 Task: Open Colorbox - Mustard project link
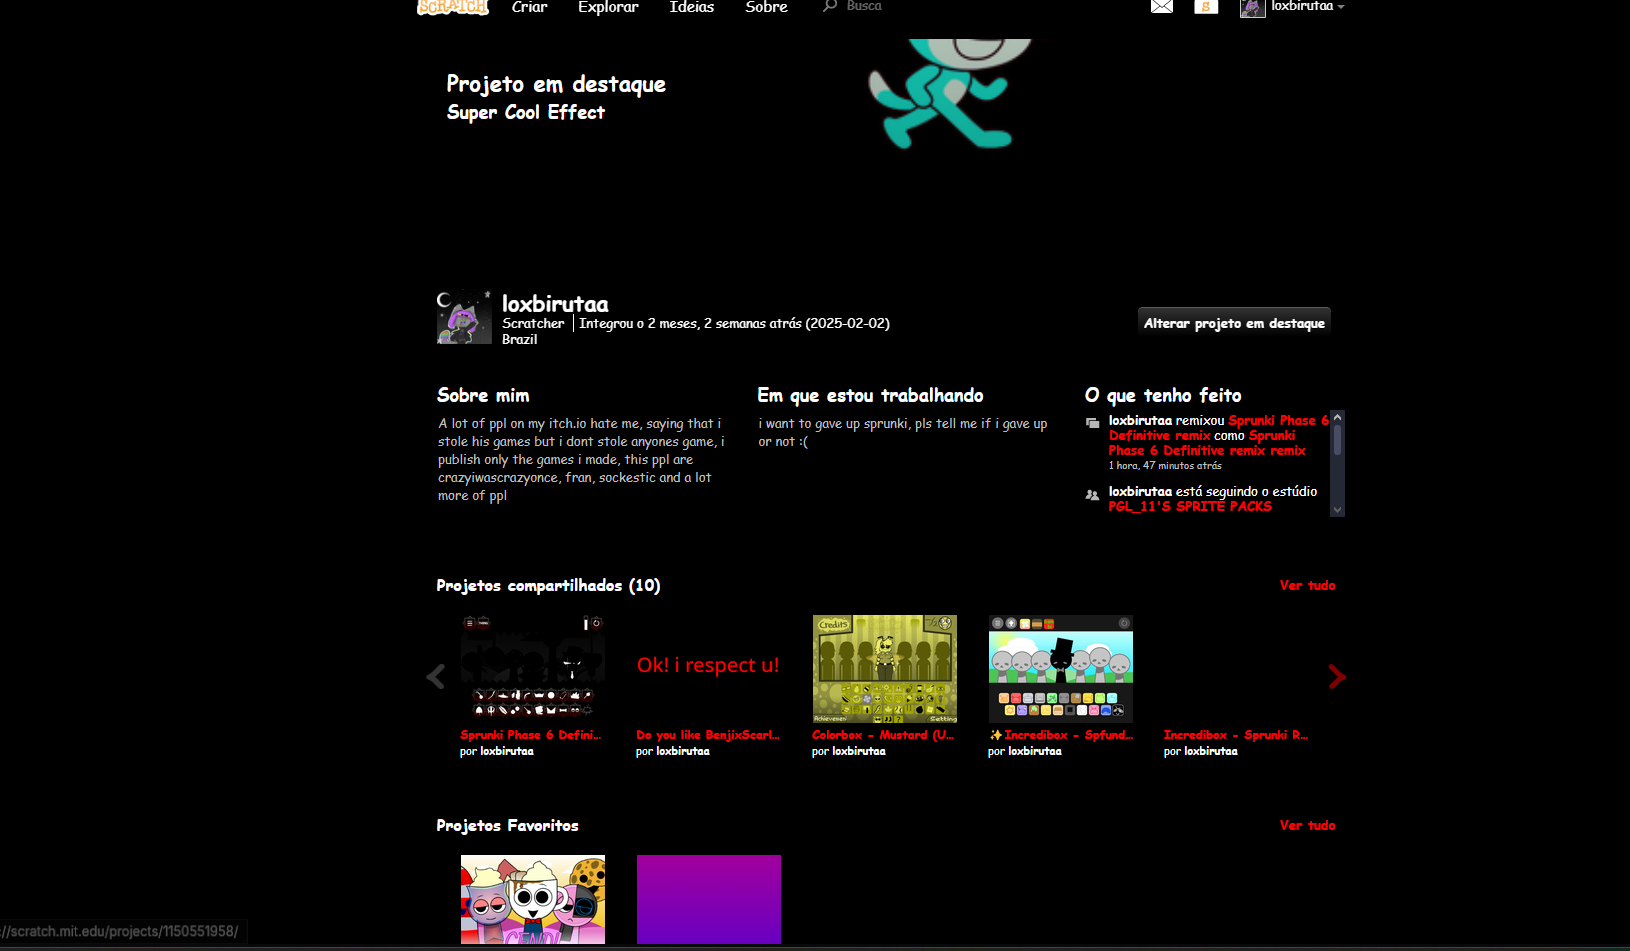point(883,735)
